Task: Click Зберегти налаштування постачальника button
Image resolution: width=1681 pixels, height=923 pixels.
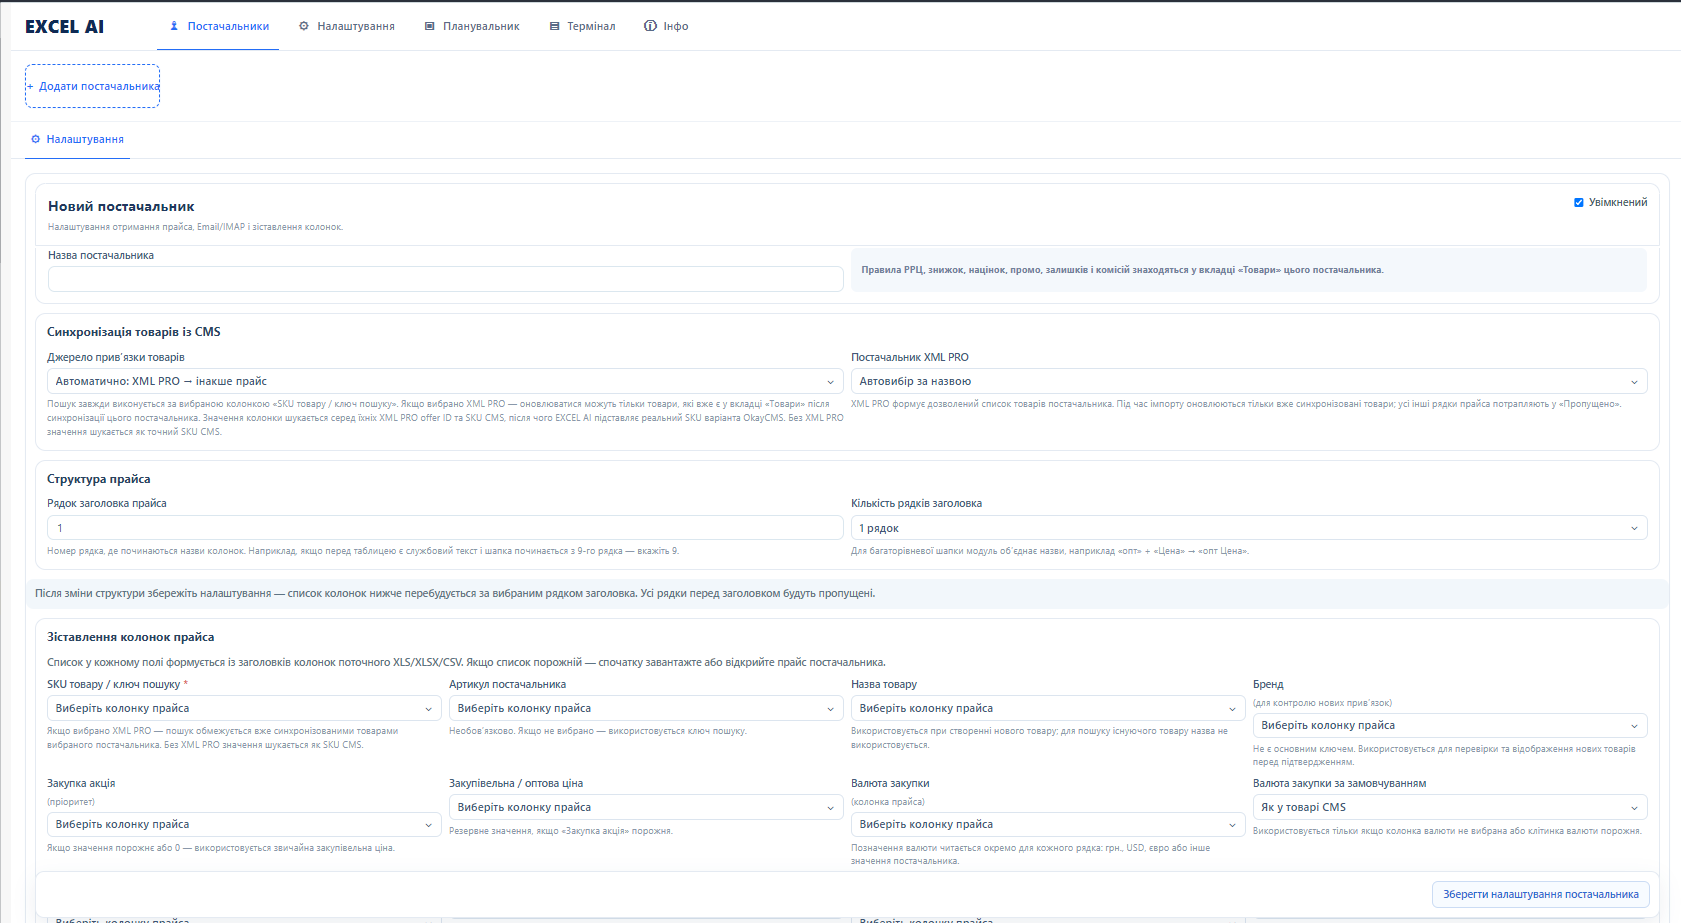Action: (1540, 894)
